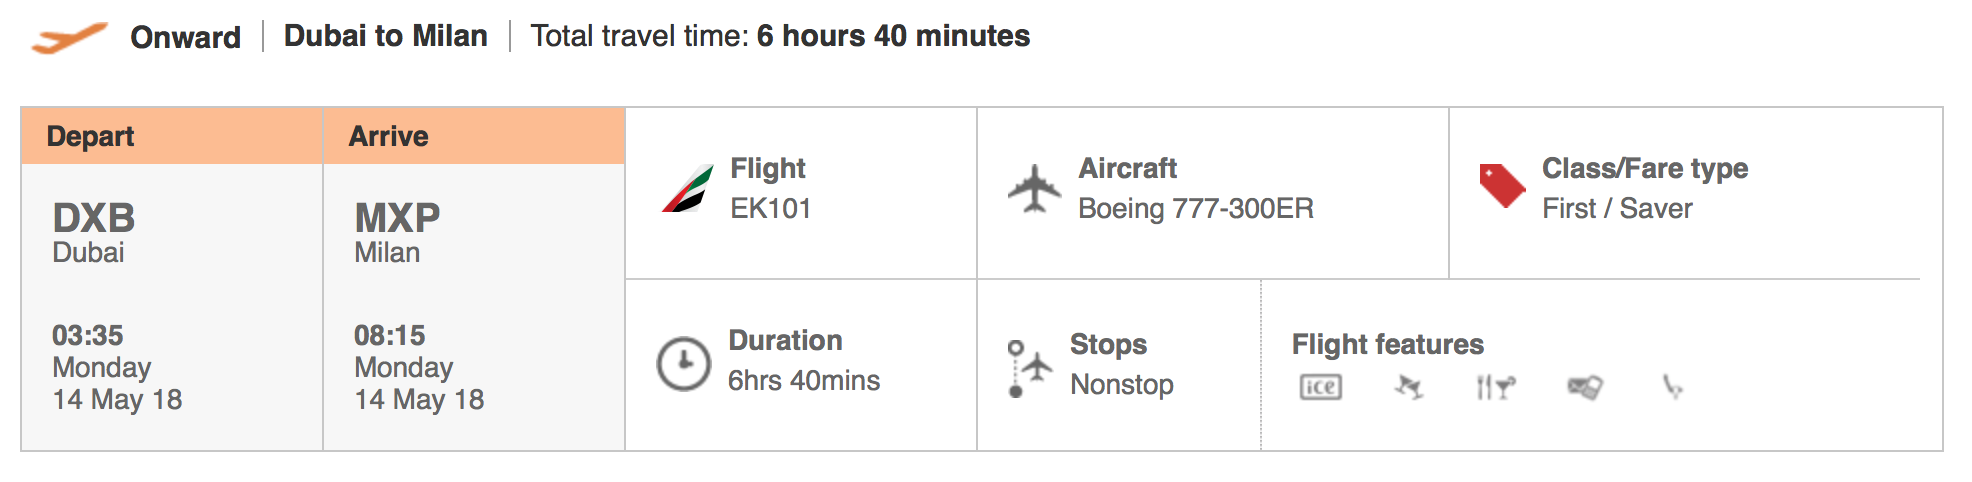Click the First / Saver fare type
1972x482 pixels.
(1617, 208)
